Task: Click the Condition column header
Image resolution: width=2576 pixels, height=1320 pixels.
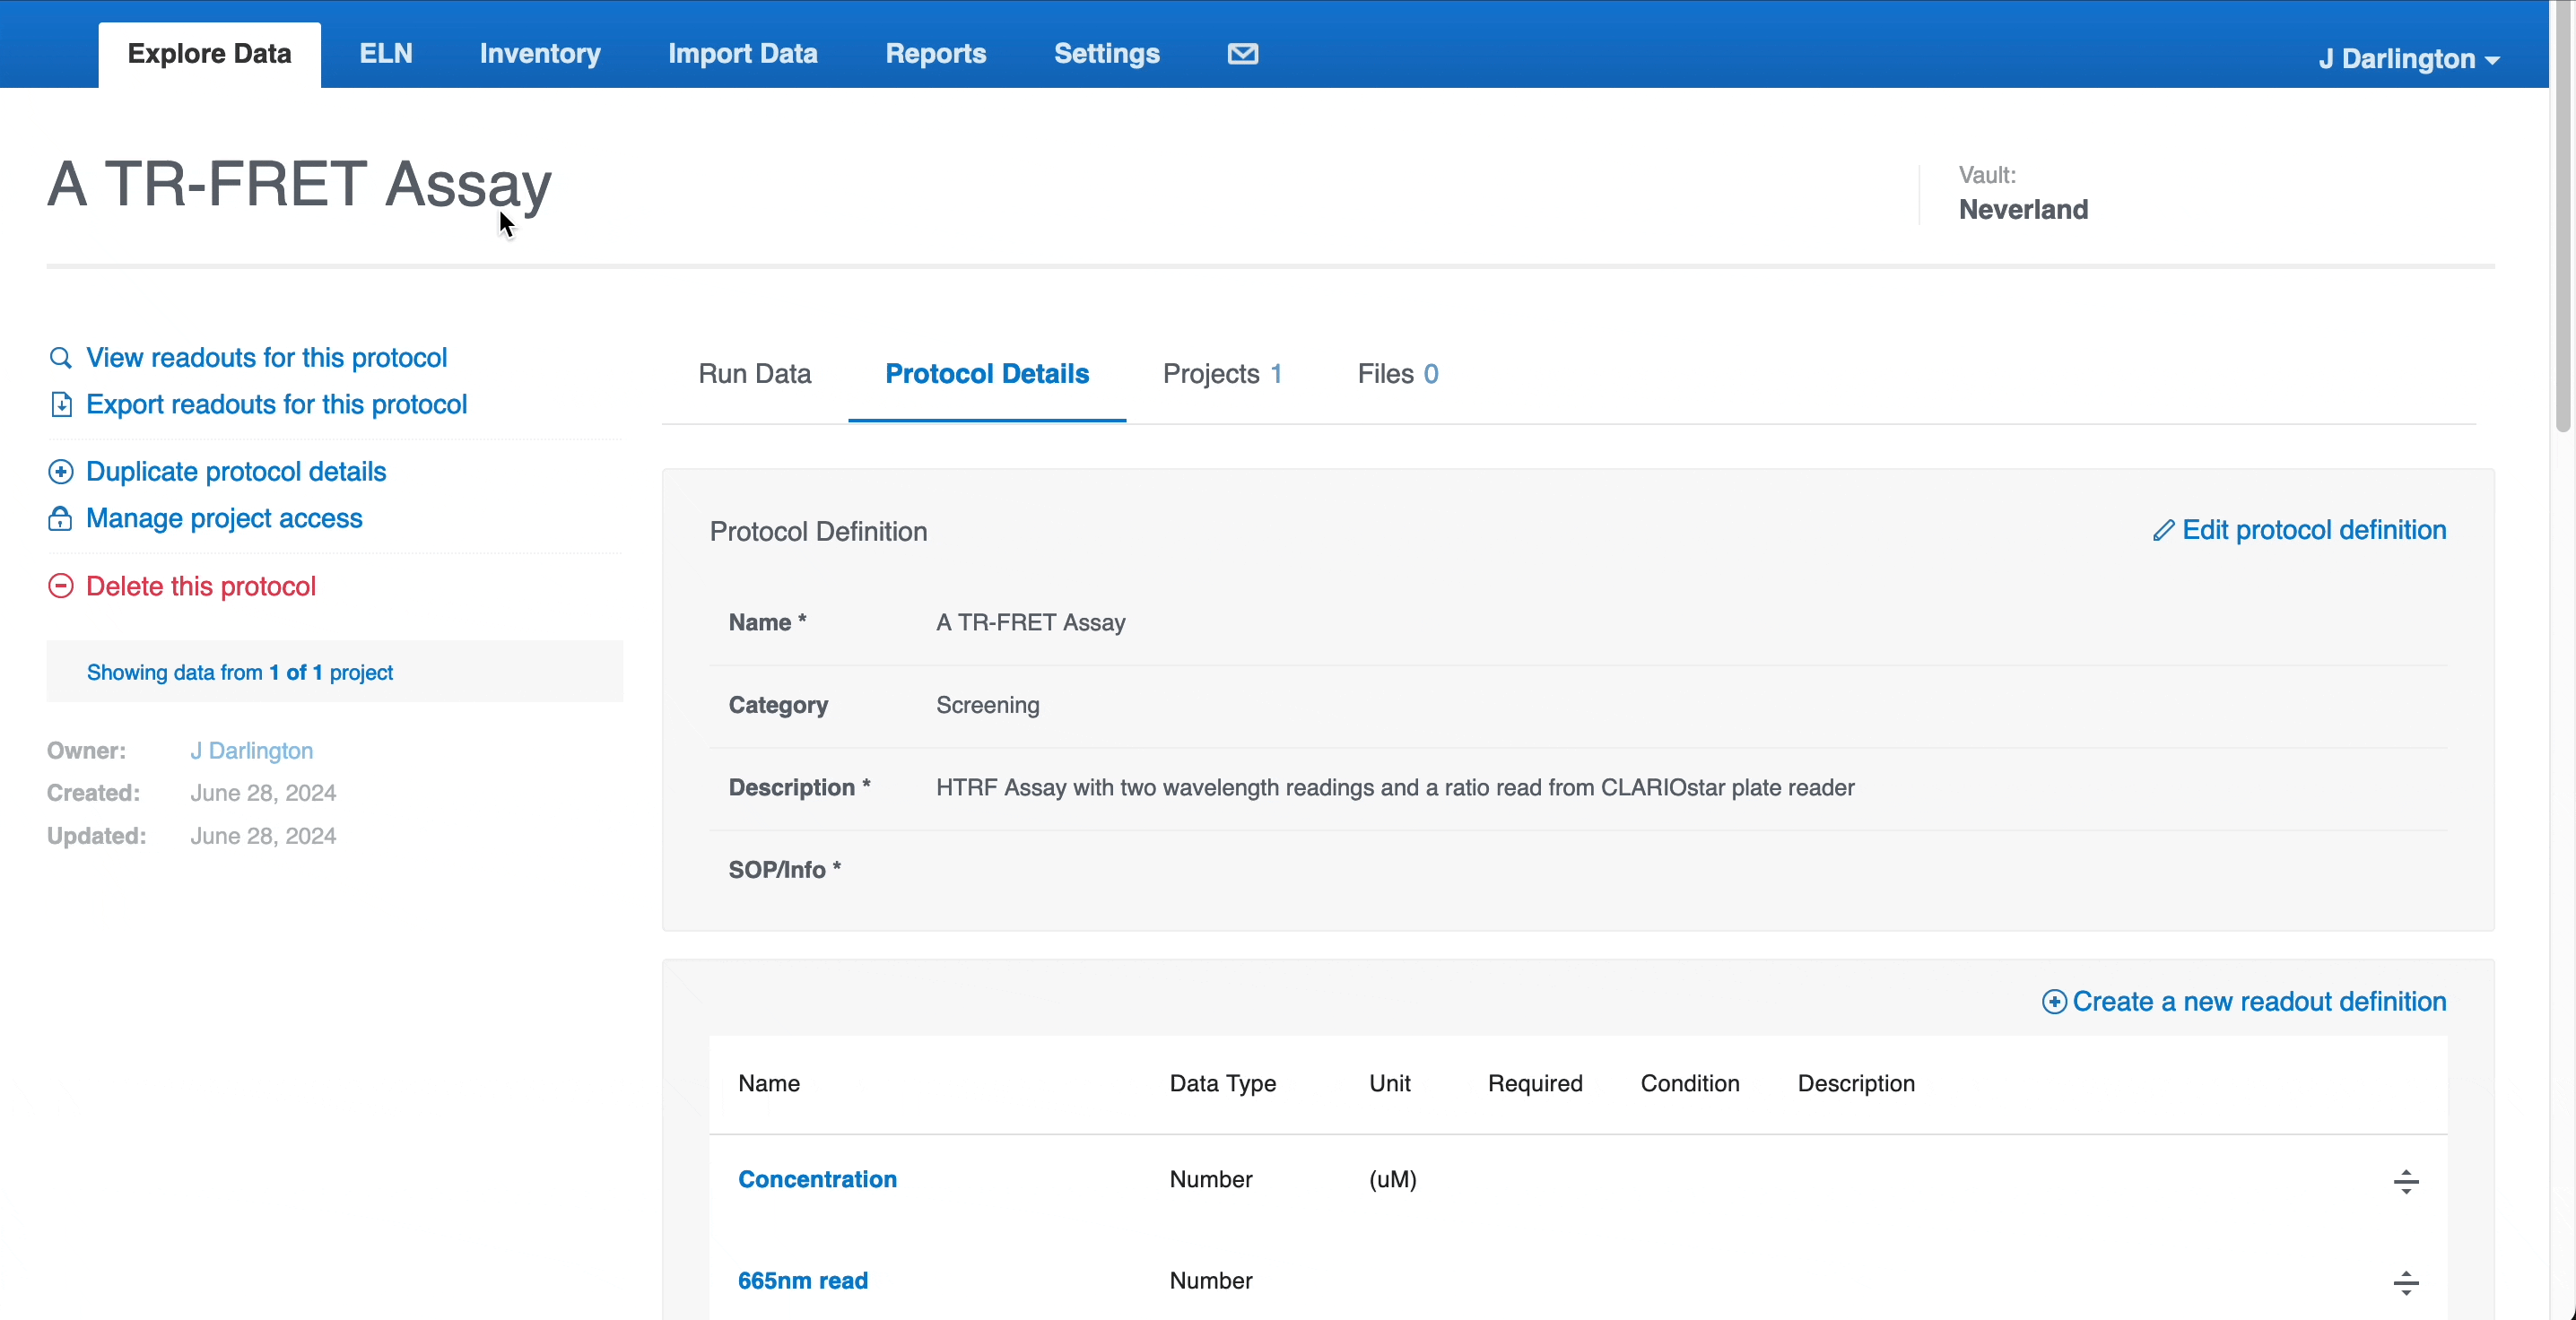Action: (1690, 1084)
